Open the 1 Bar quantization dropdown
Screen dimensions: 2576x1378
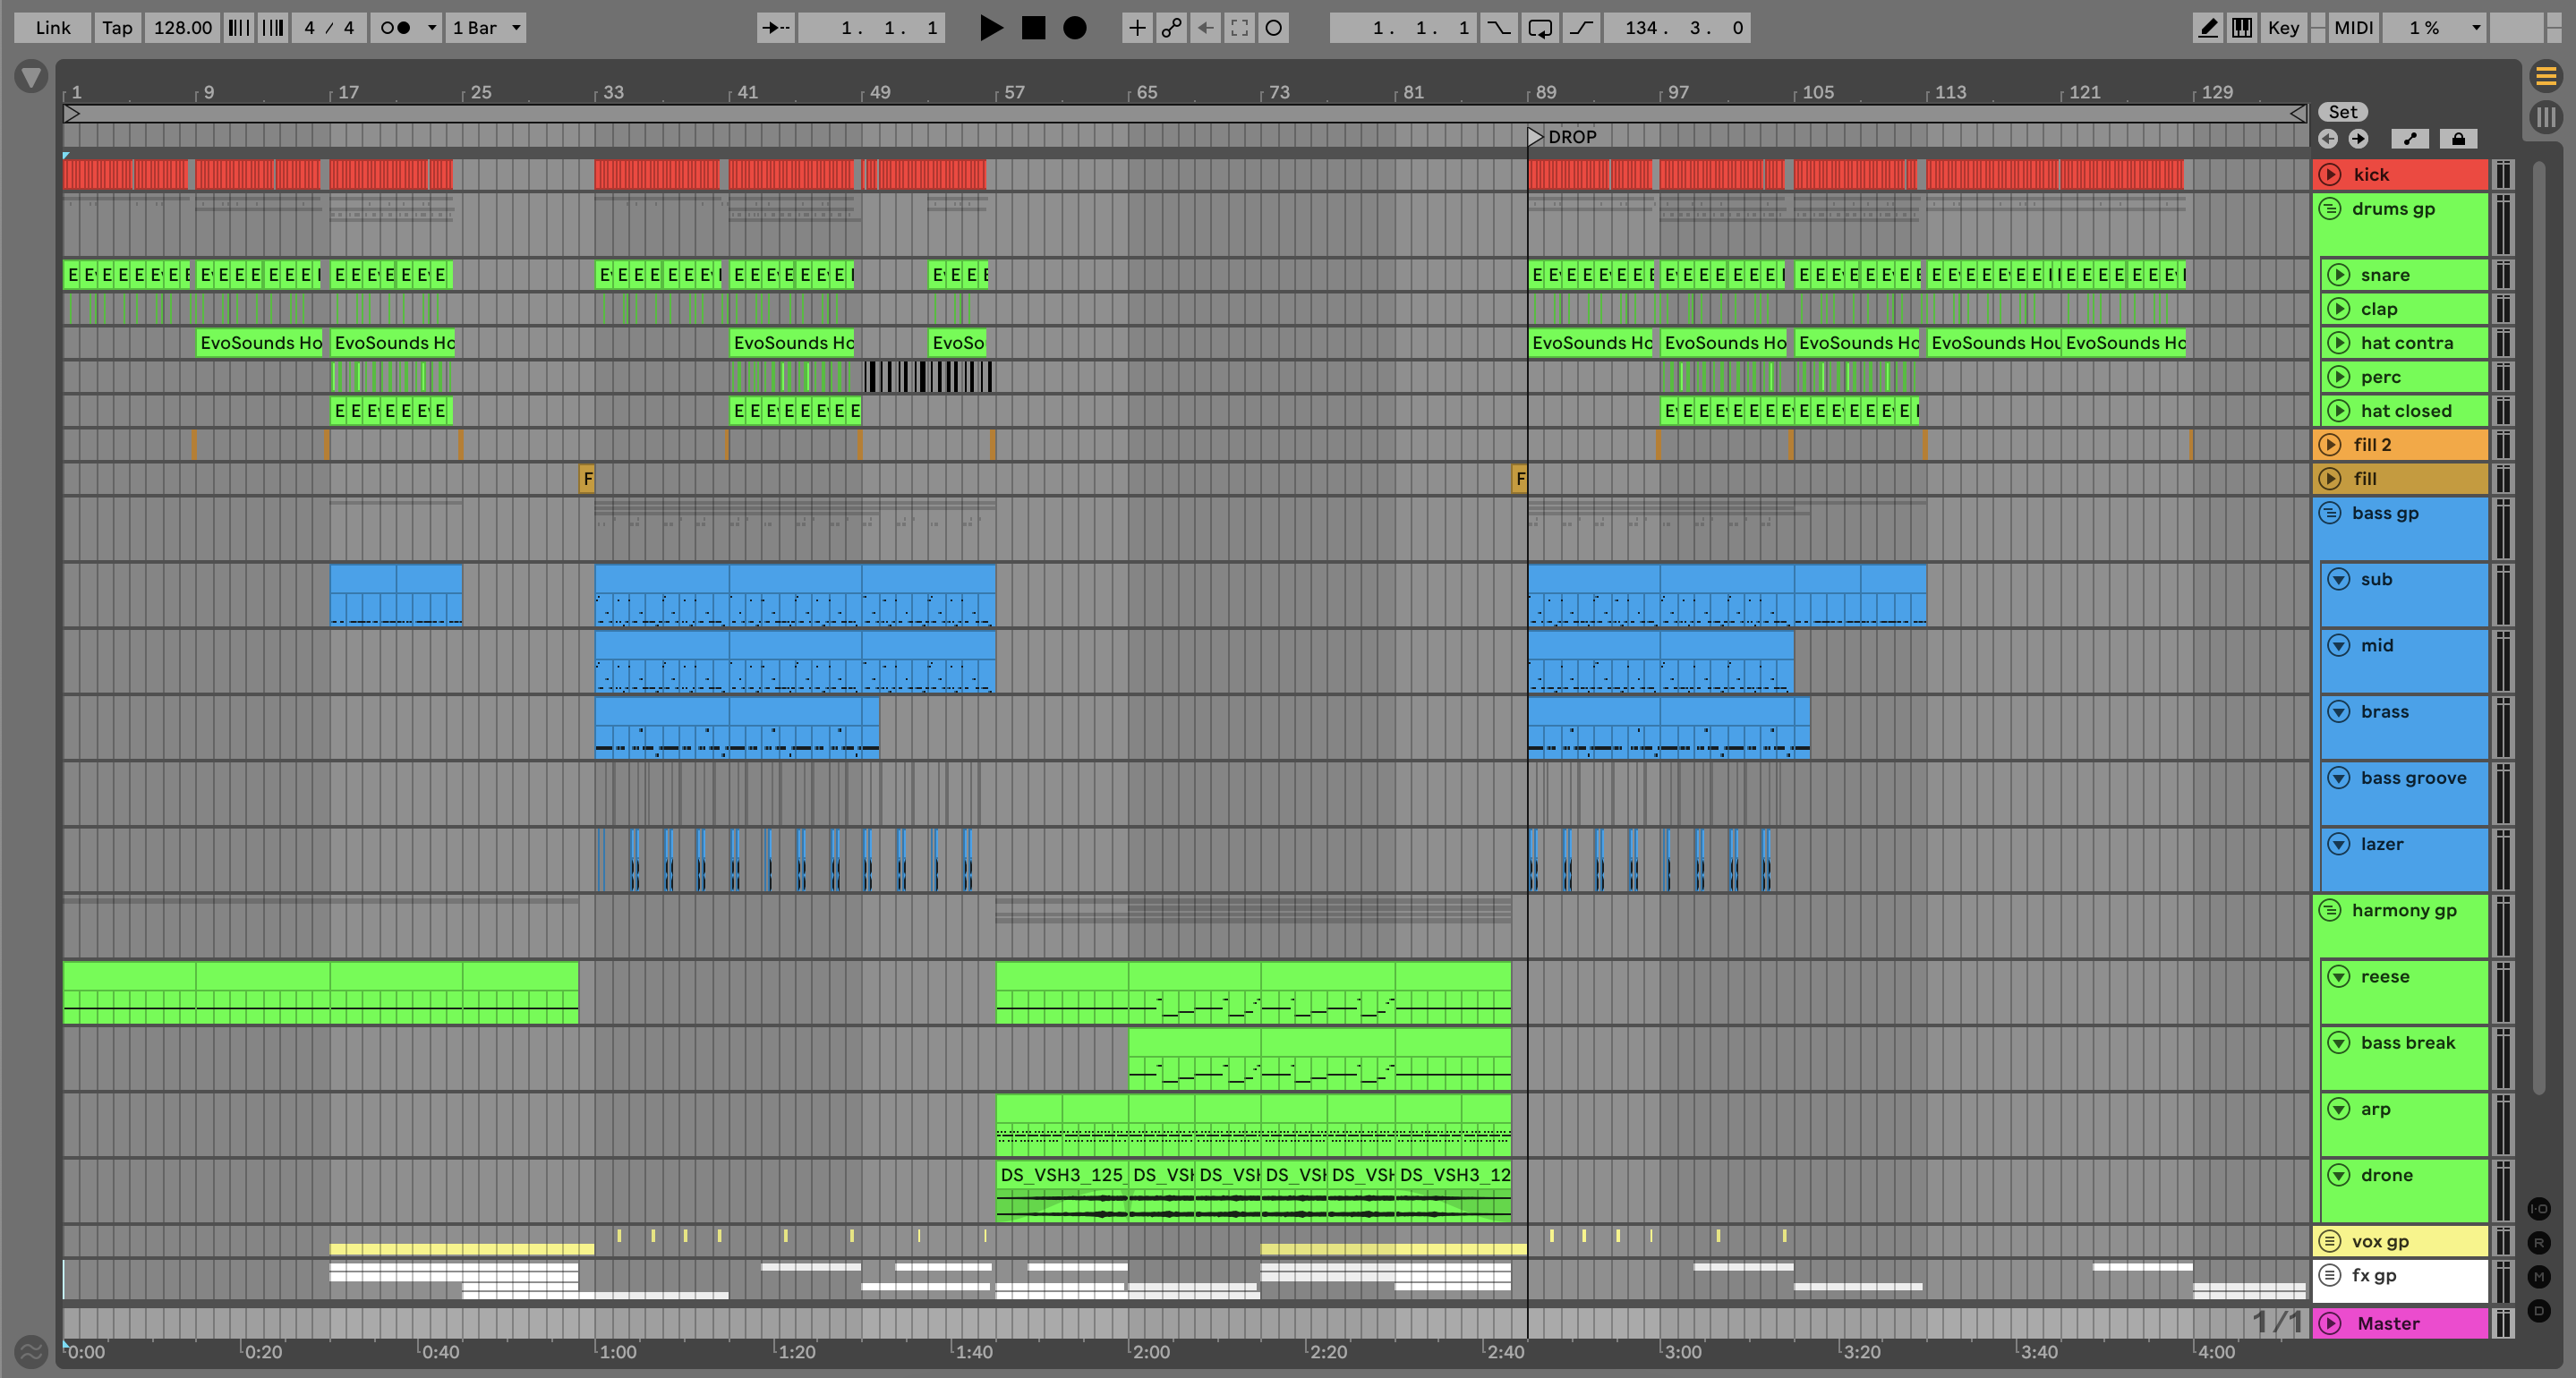(486, 28)
